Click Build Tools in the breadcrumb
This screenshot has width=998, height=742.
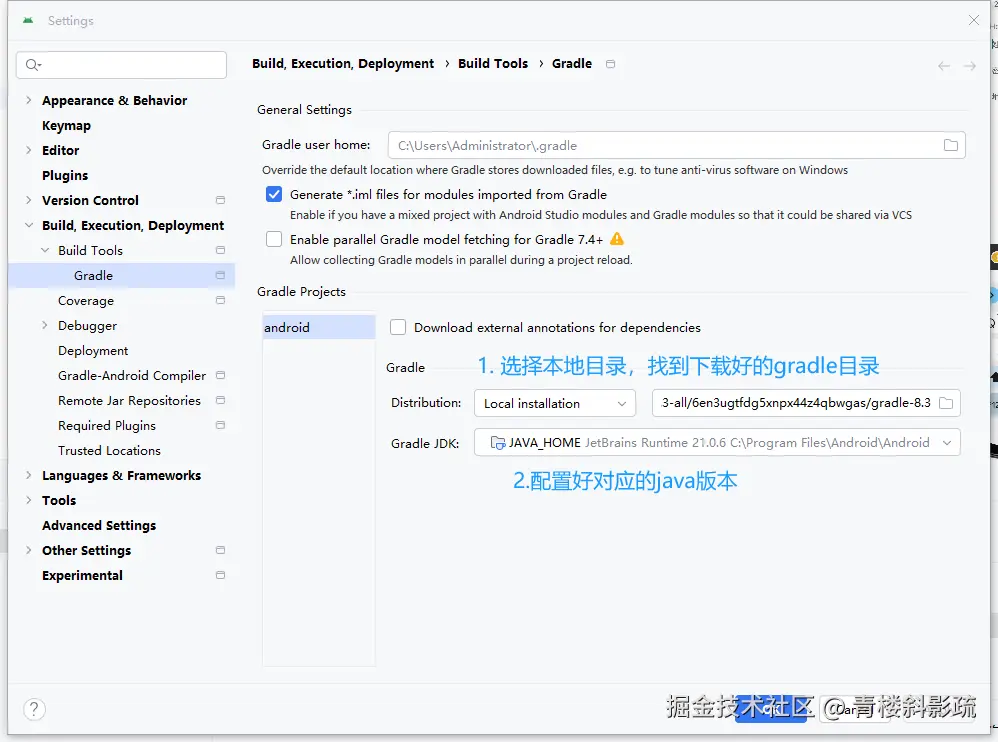tap(493, 64)
